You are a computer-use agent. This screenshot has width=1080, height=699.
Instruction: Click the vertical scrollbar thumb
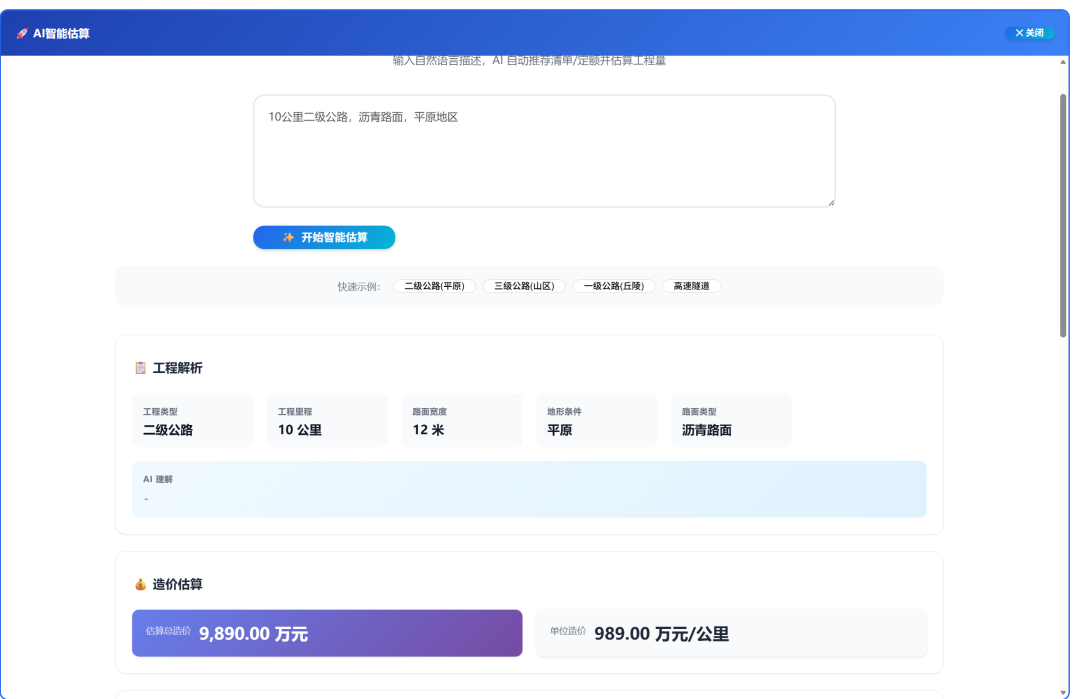coord(1063,215)
